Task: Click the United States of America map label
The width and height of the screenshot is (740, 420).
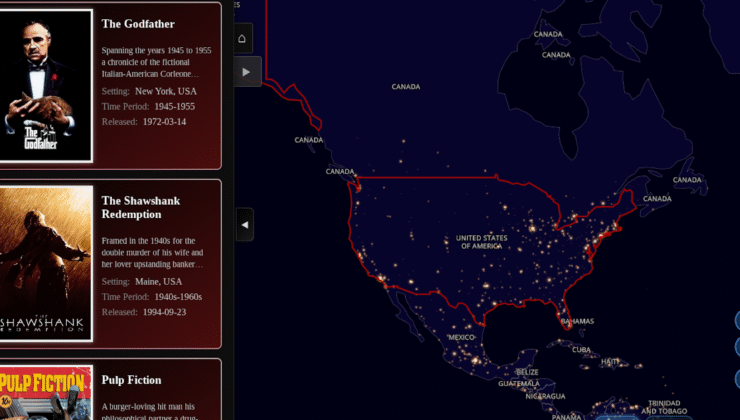Action: [x=481, y=241]
